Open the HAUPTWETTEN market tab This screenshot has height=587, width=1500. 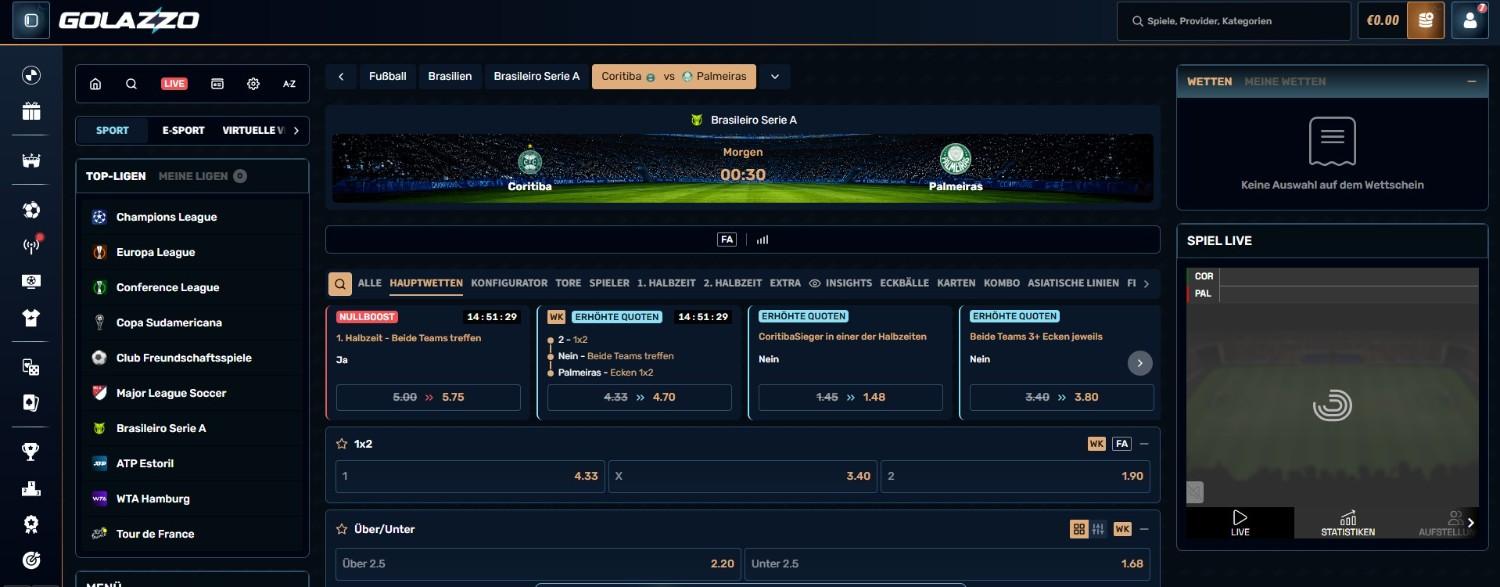click(426, 283)
